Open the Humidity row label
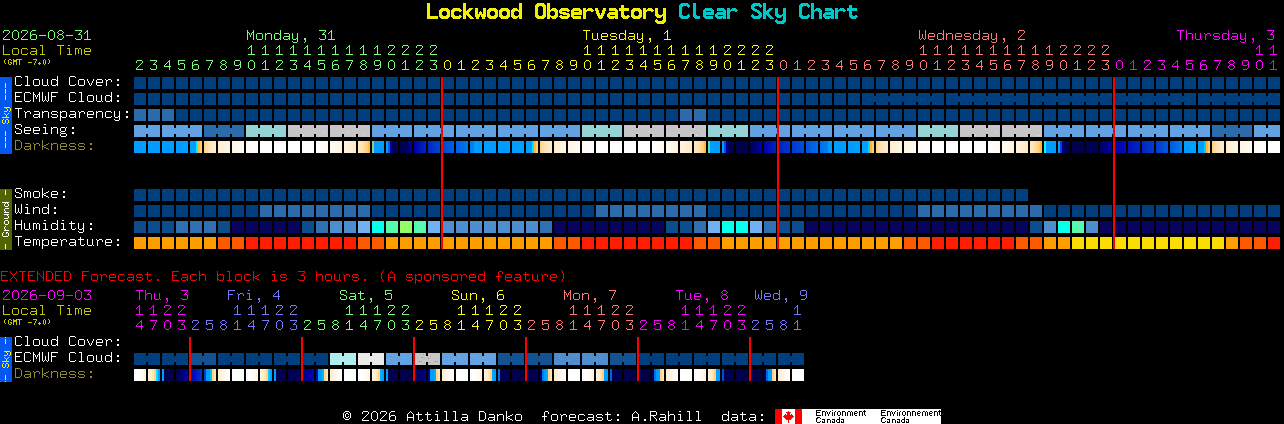This screenshot has height=424, width=1284. point(54,226)
